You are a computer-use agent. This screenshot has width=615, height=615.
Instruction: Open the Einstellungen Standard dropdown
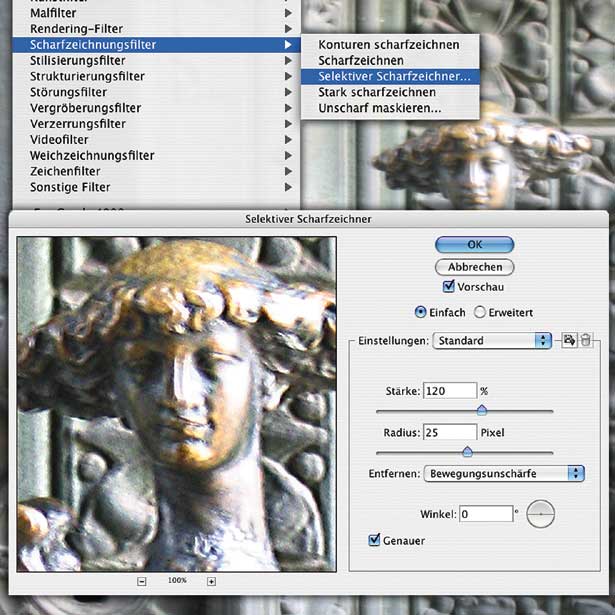[492, 341]
